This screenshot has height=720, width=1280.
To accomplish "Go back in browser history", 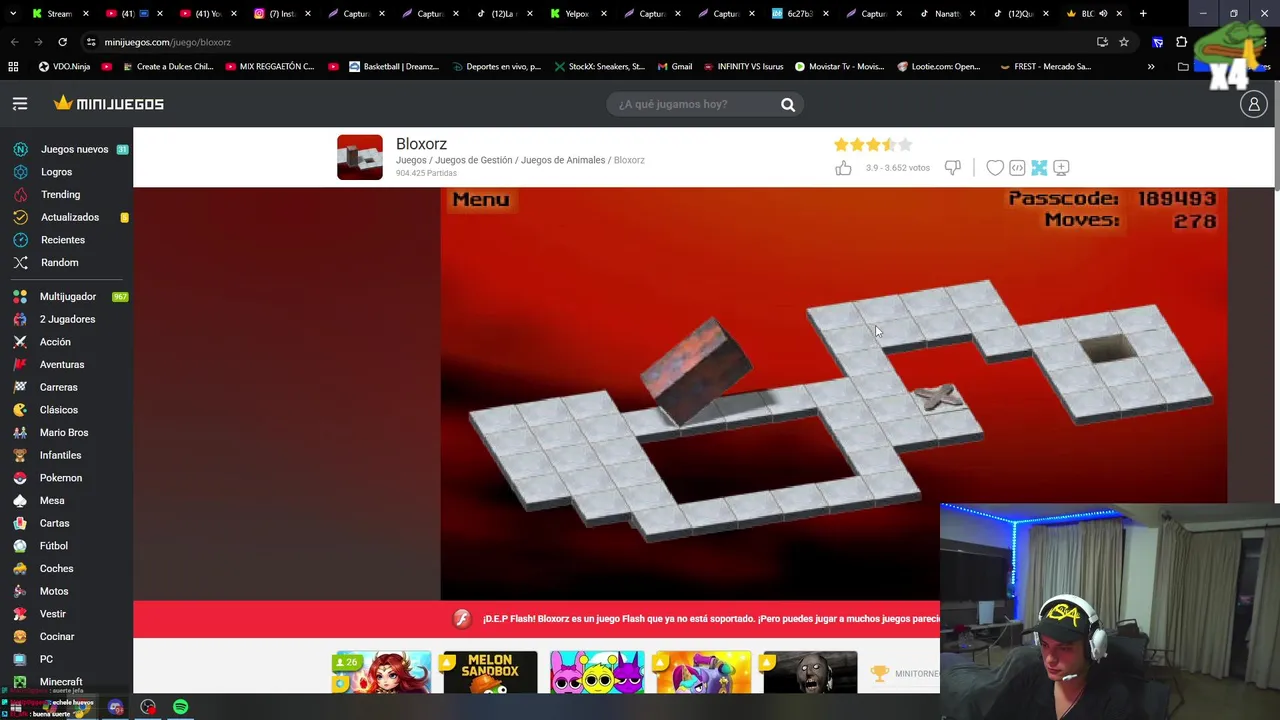I will point(14,42).
